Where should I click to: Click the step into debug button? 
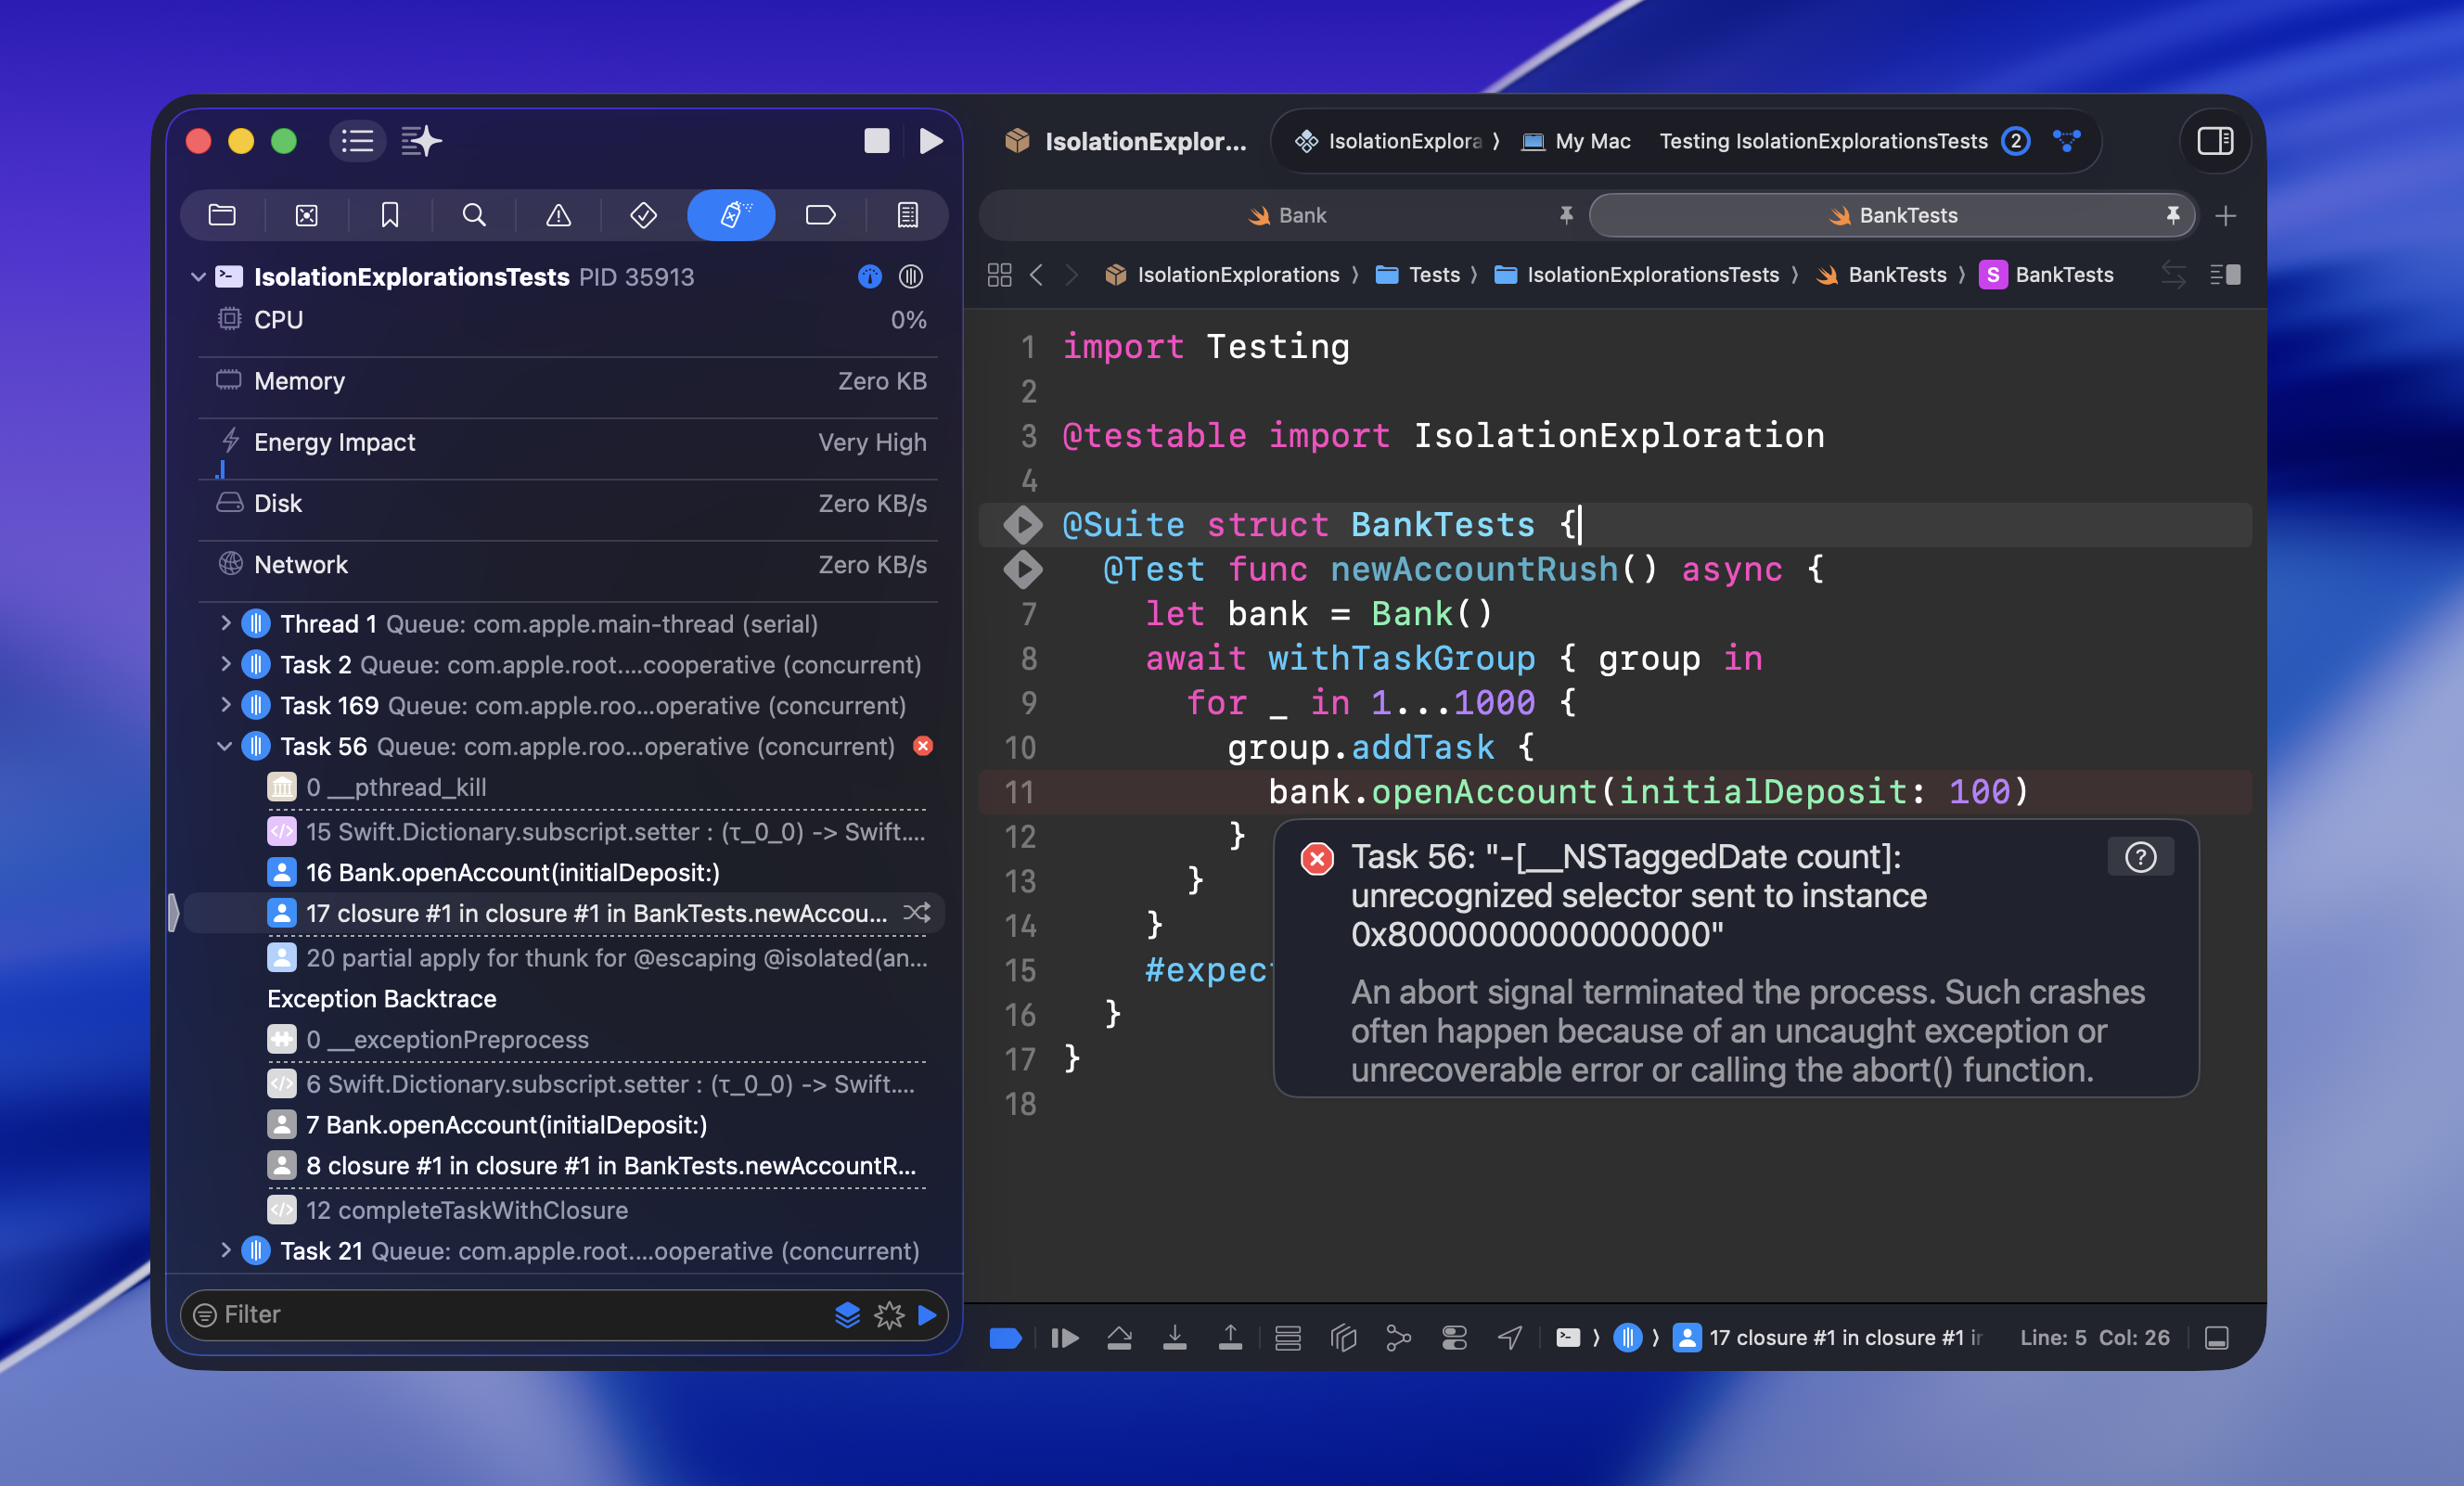pyautogui.click(x=1175, y=1337)
